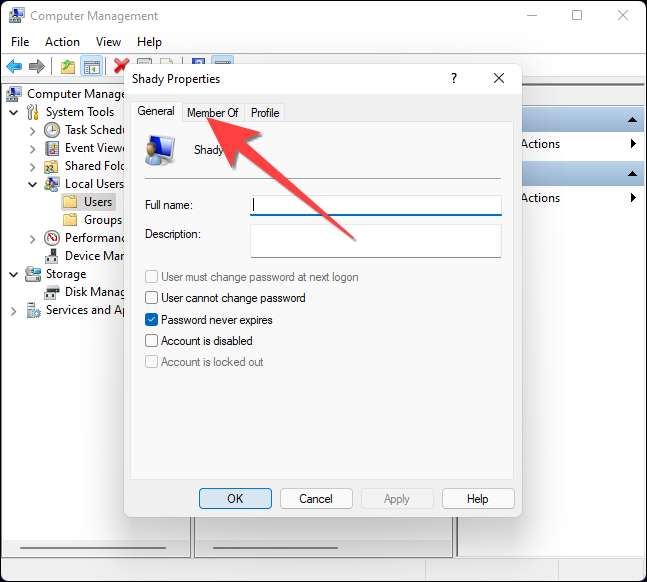Click the Performance gauge icon
The image size is (647, 582).
52,238
